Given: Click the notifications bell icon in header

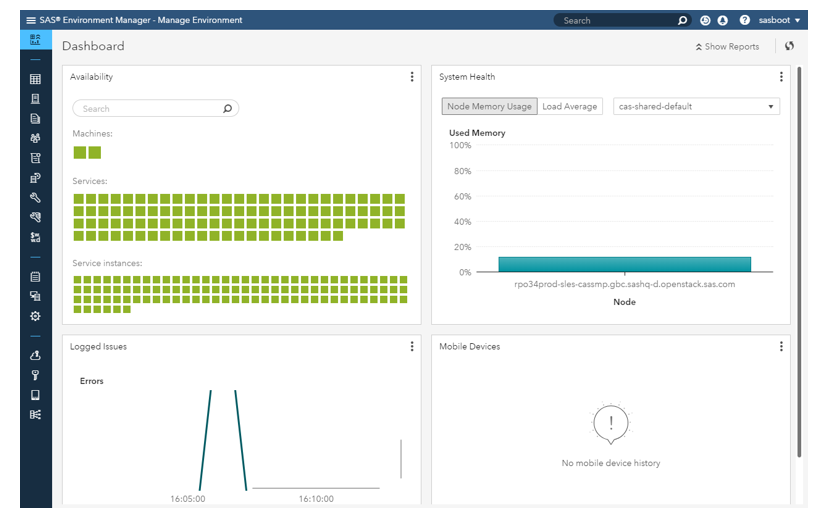Looking at the screenshot, I should click(722, 20).
